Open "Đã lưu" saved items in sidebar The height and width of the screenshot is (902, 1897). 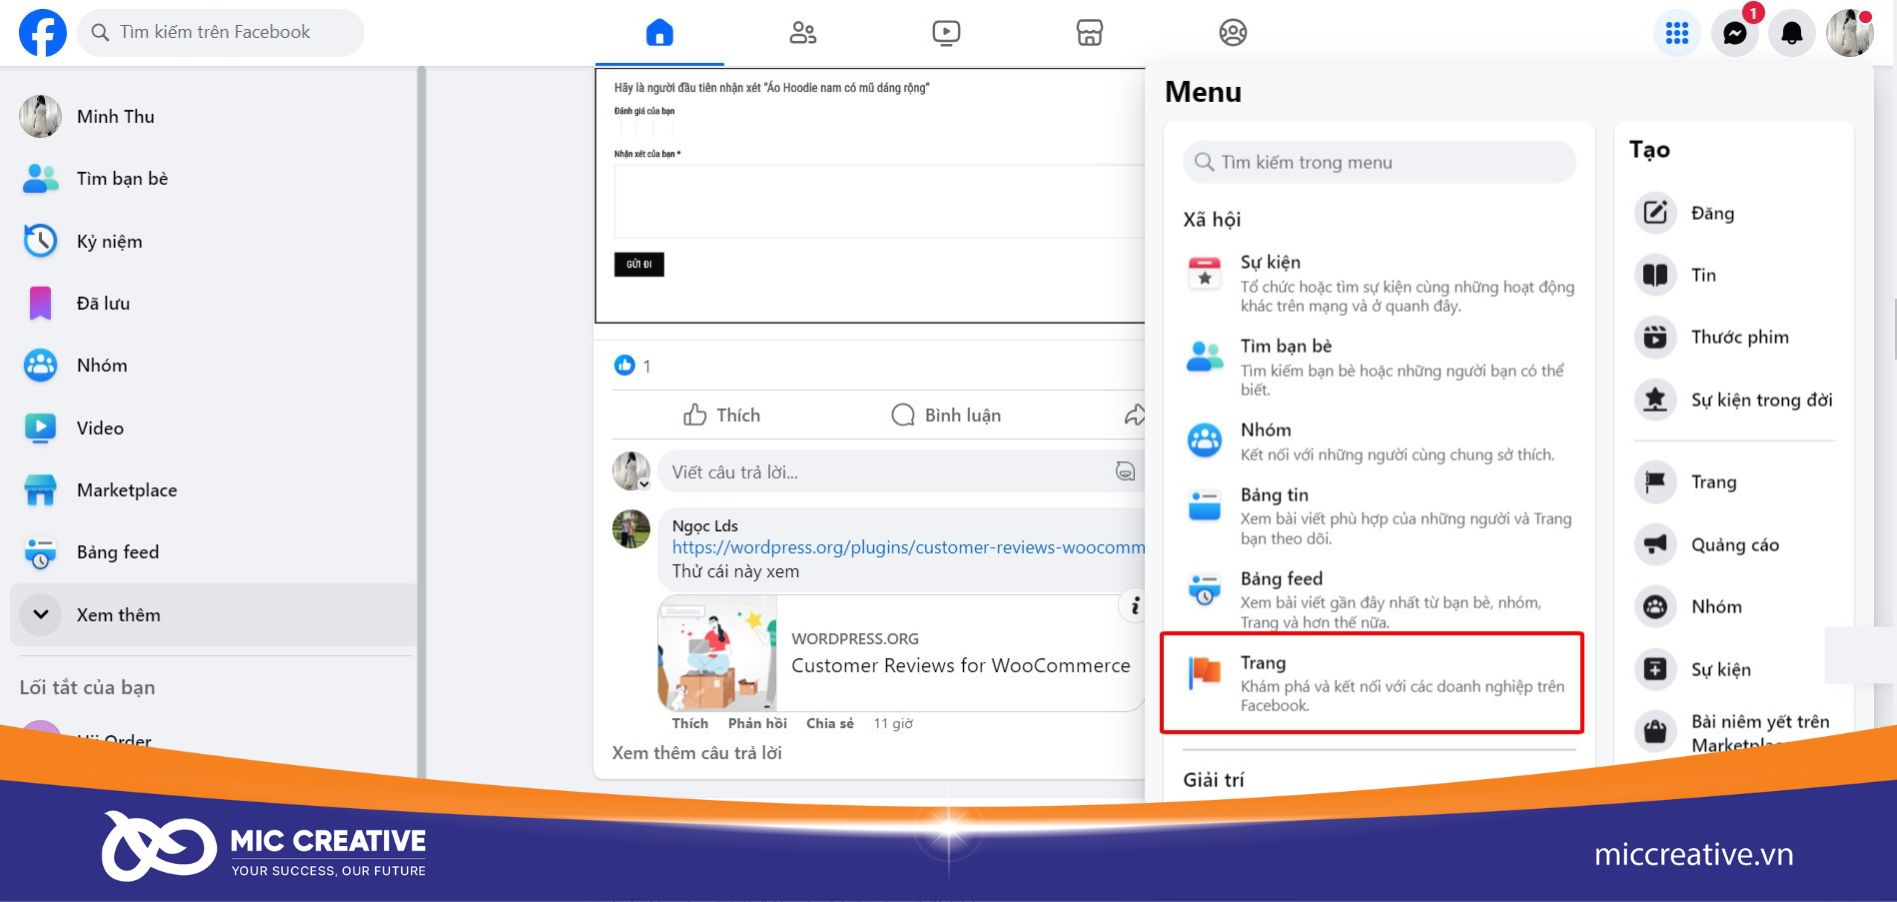(x=213, y=303)
